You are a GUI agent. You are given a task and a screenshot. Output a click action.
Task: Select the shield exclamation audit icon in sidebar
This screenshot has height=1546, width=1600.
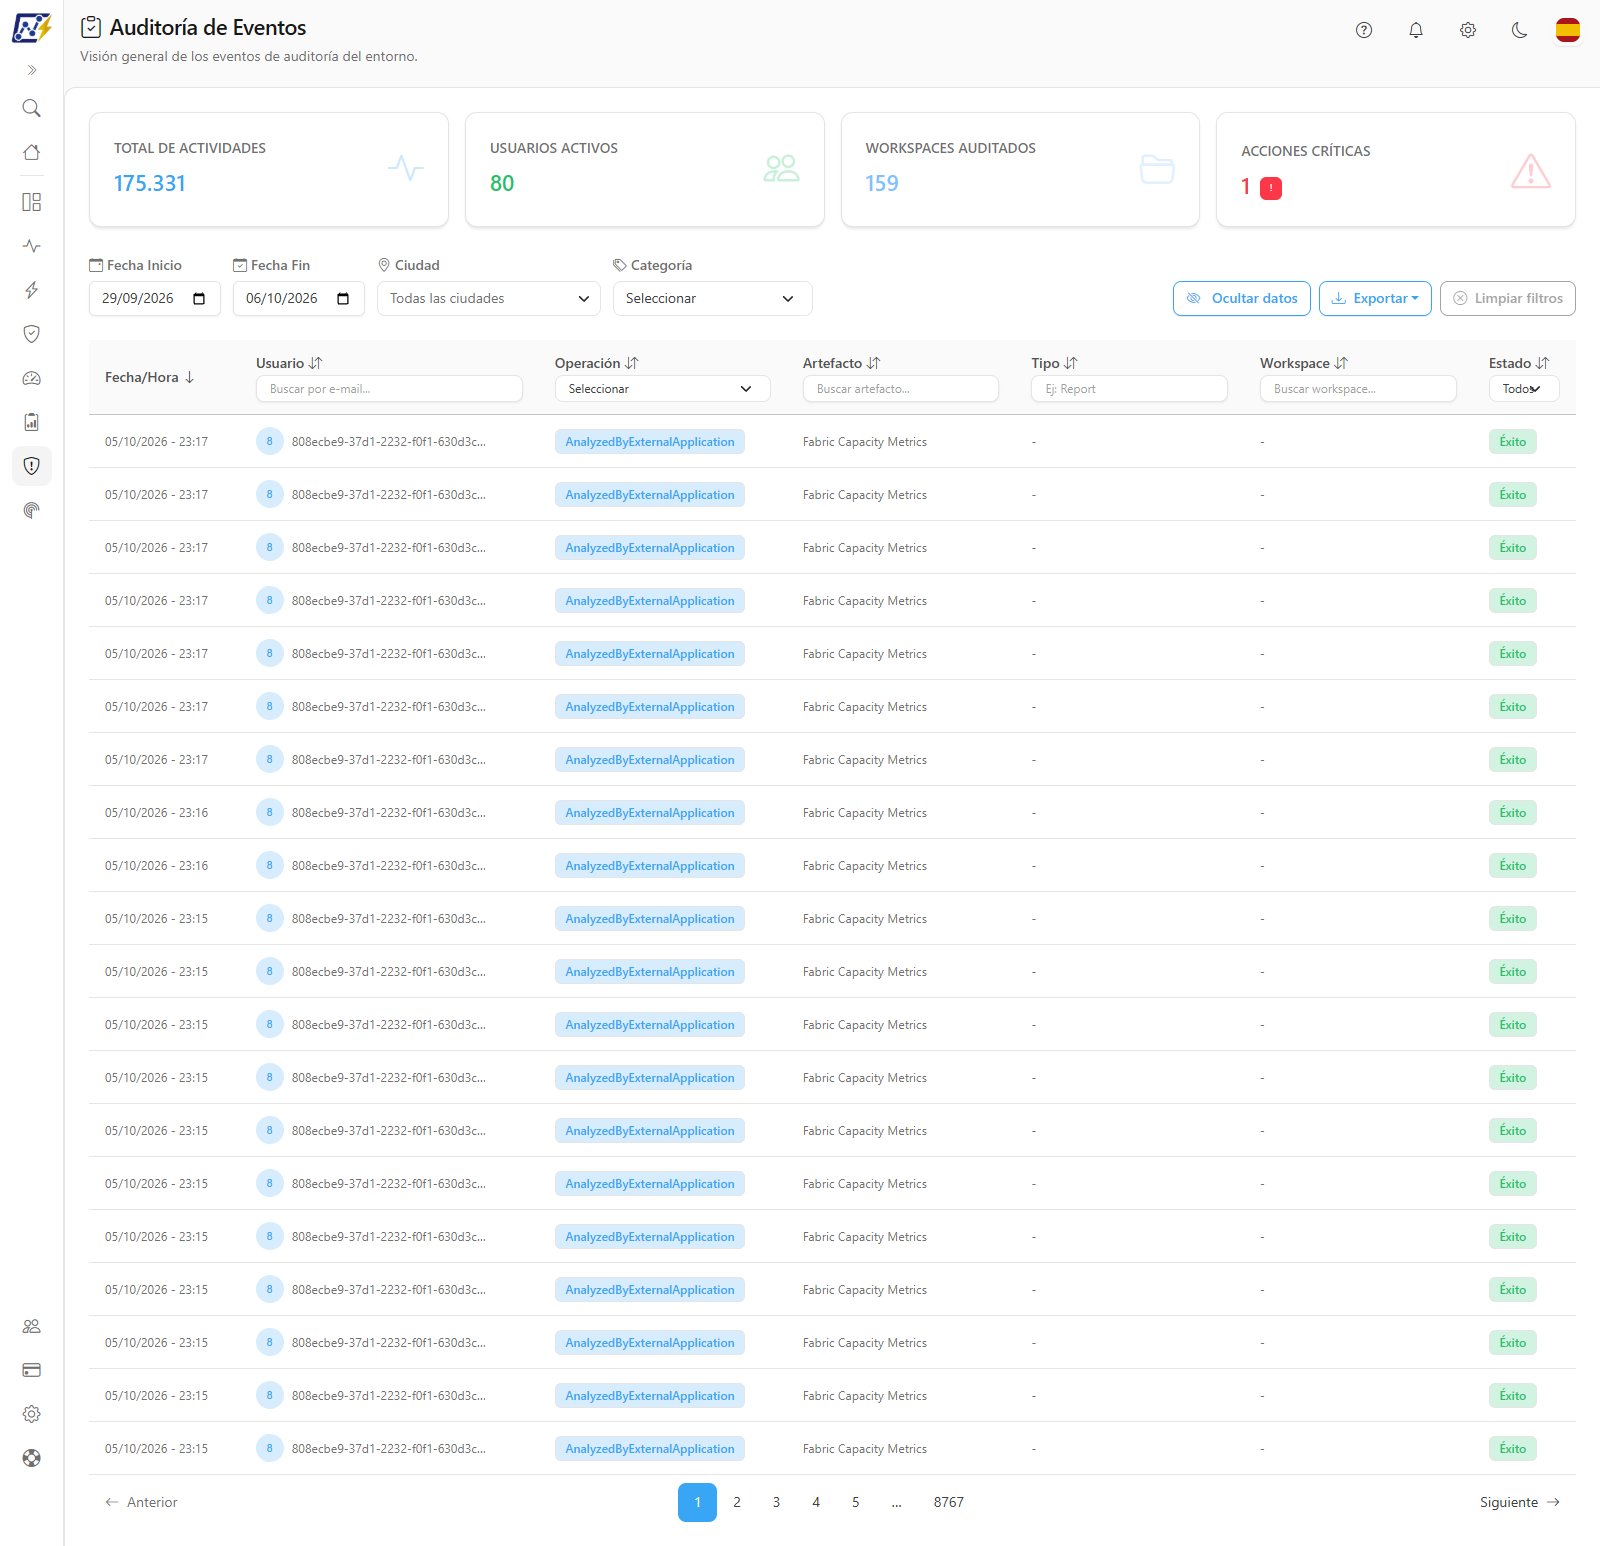pyautogui.click(x=32, y=466)
